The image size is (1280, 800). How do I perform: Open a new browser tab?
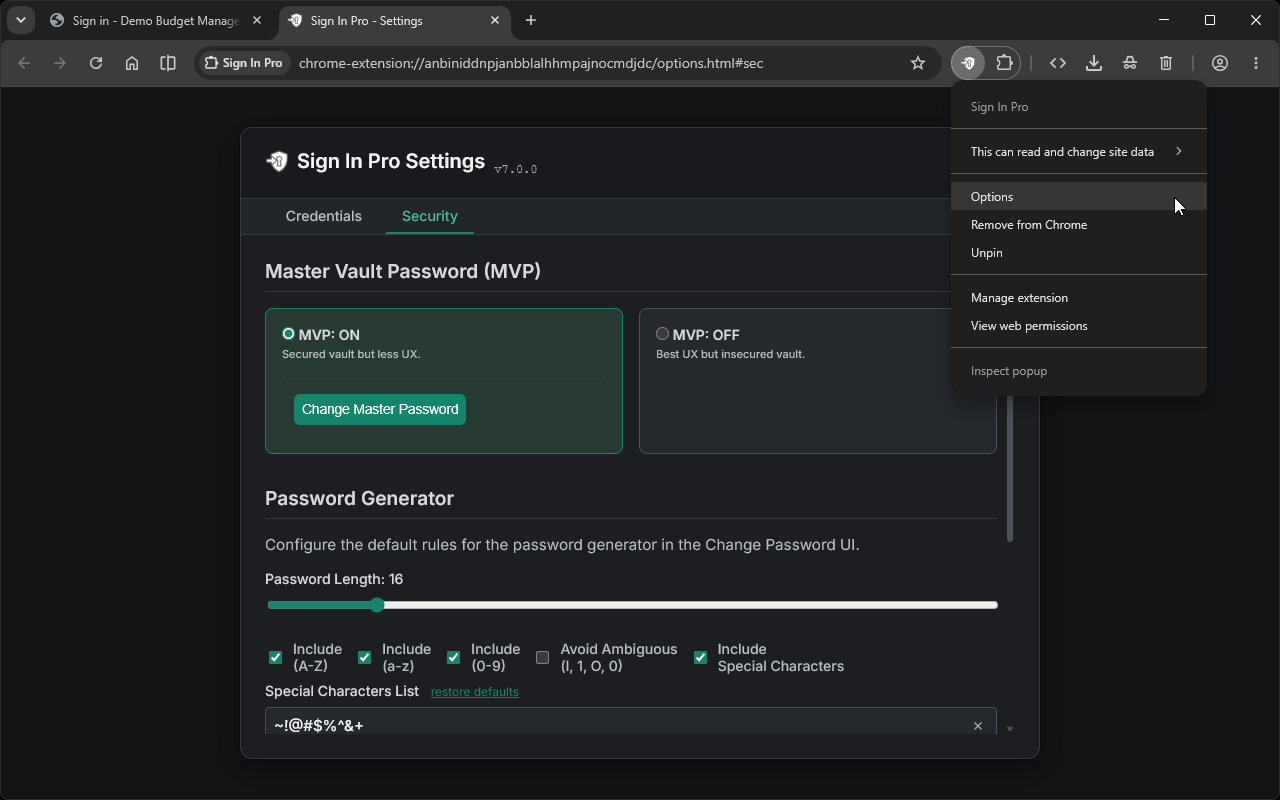(x=531, y=20)
